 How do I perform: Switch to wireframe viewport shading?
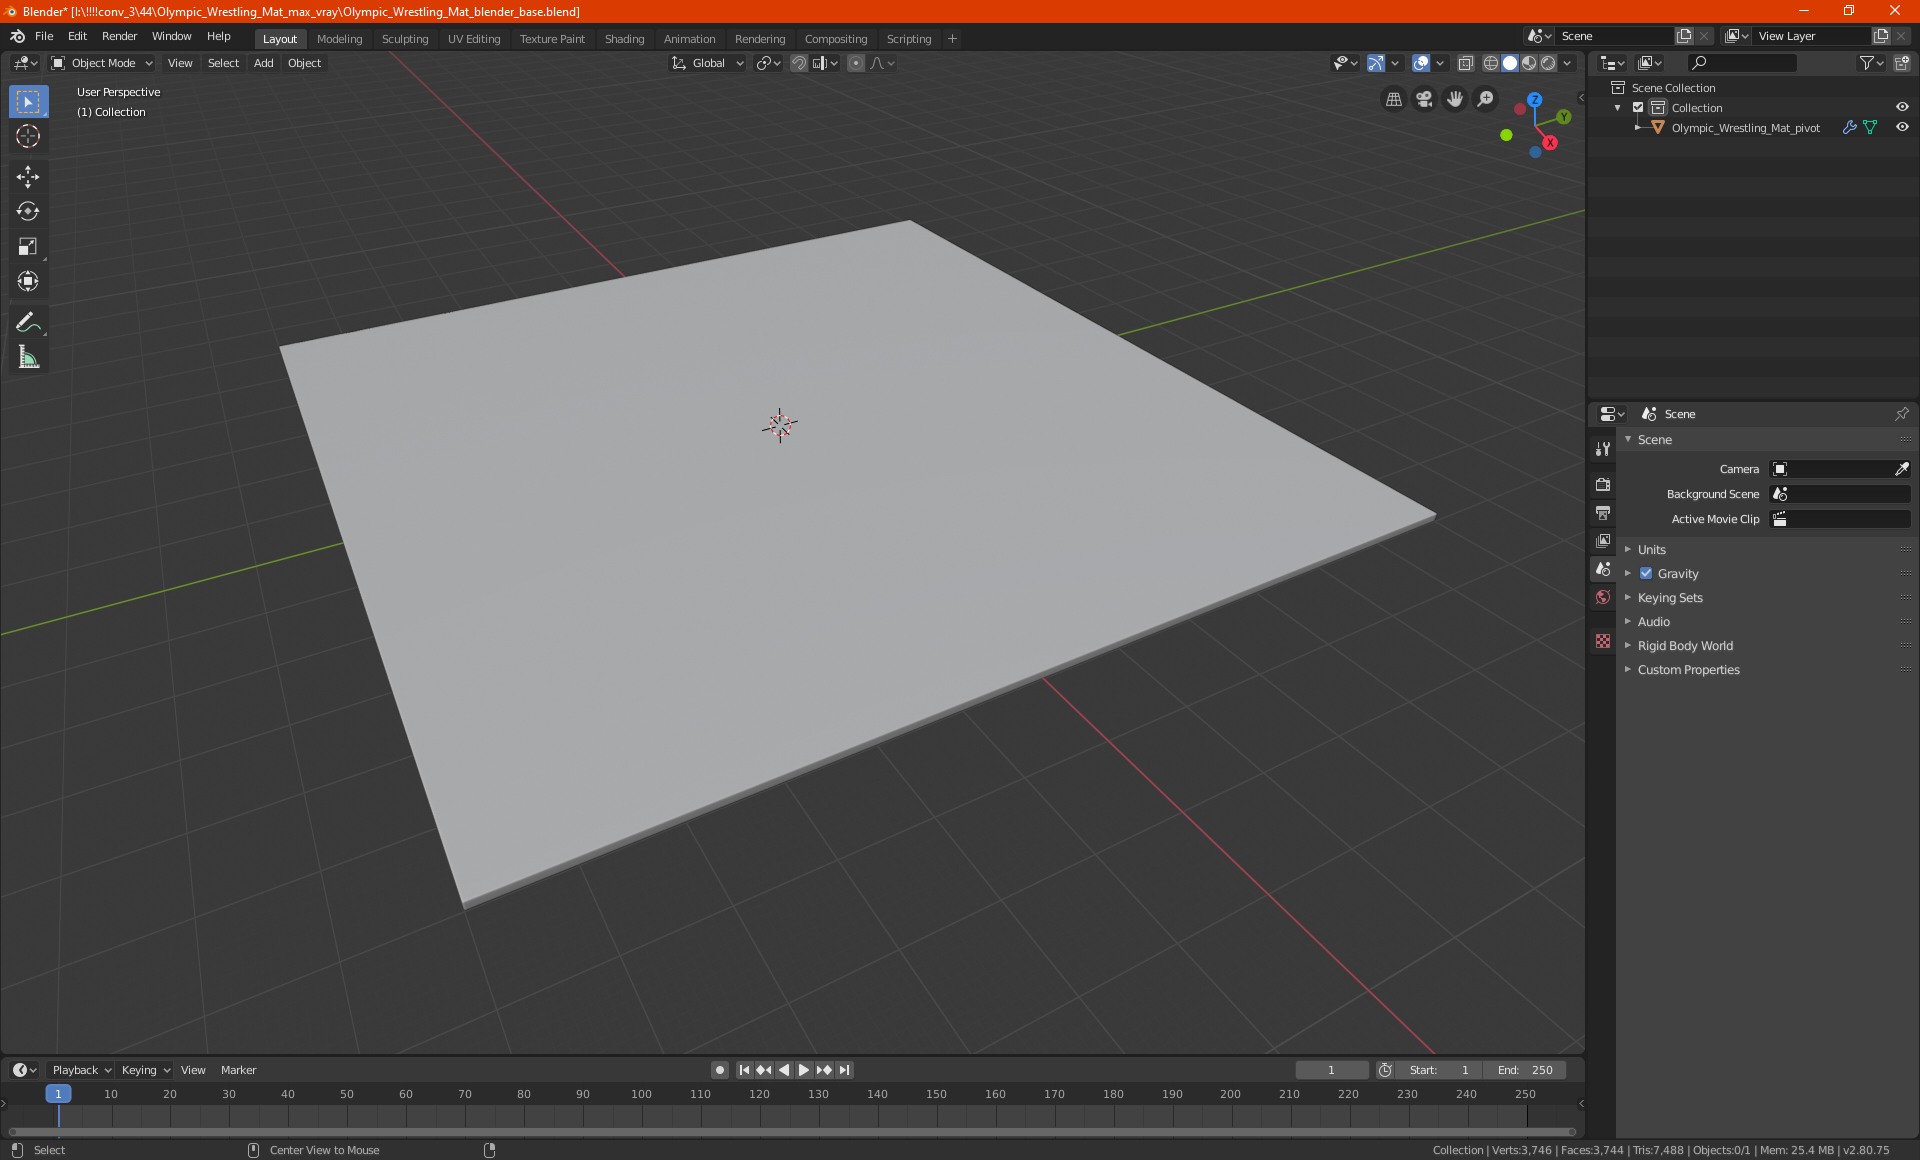(x=1491, y=63)
